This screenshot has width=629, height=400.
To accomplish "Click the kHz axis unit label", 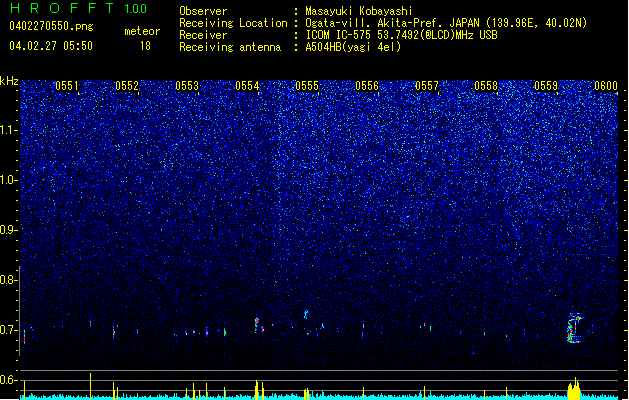I will pyautogui.click(x=9, y=81).
